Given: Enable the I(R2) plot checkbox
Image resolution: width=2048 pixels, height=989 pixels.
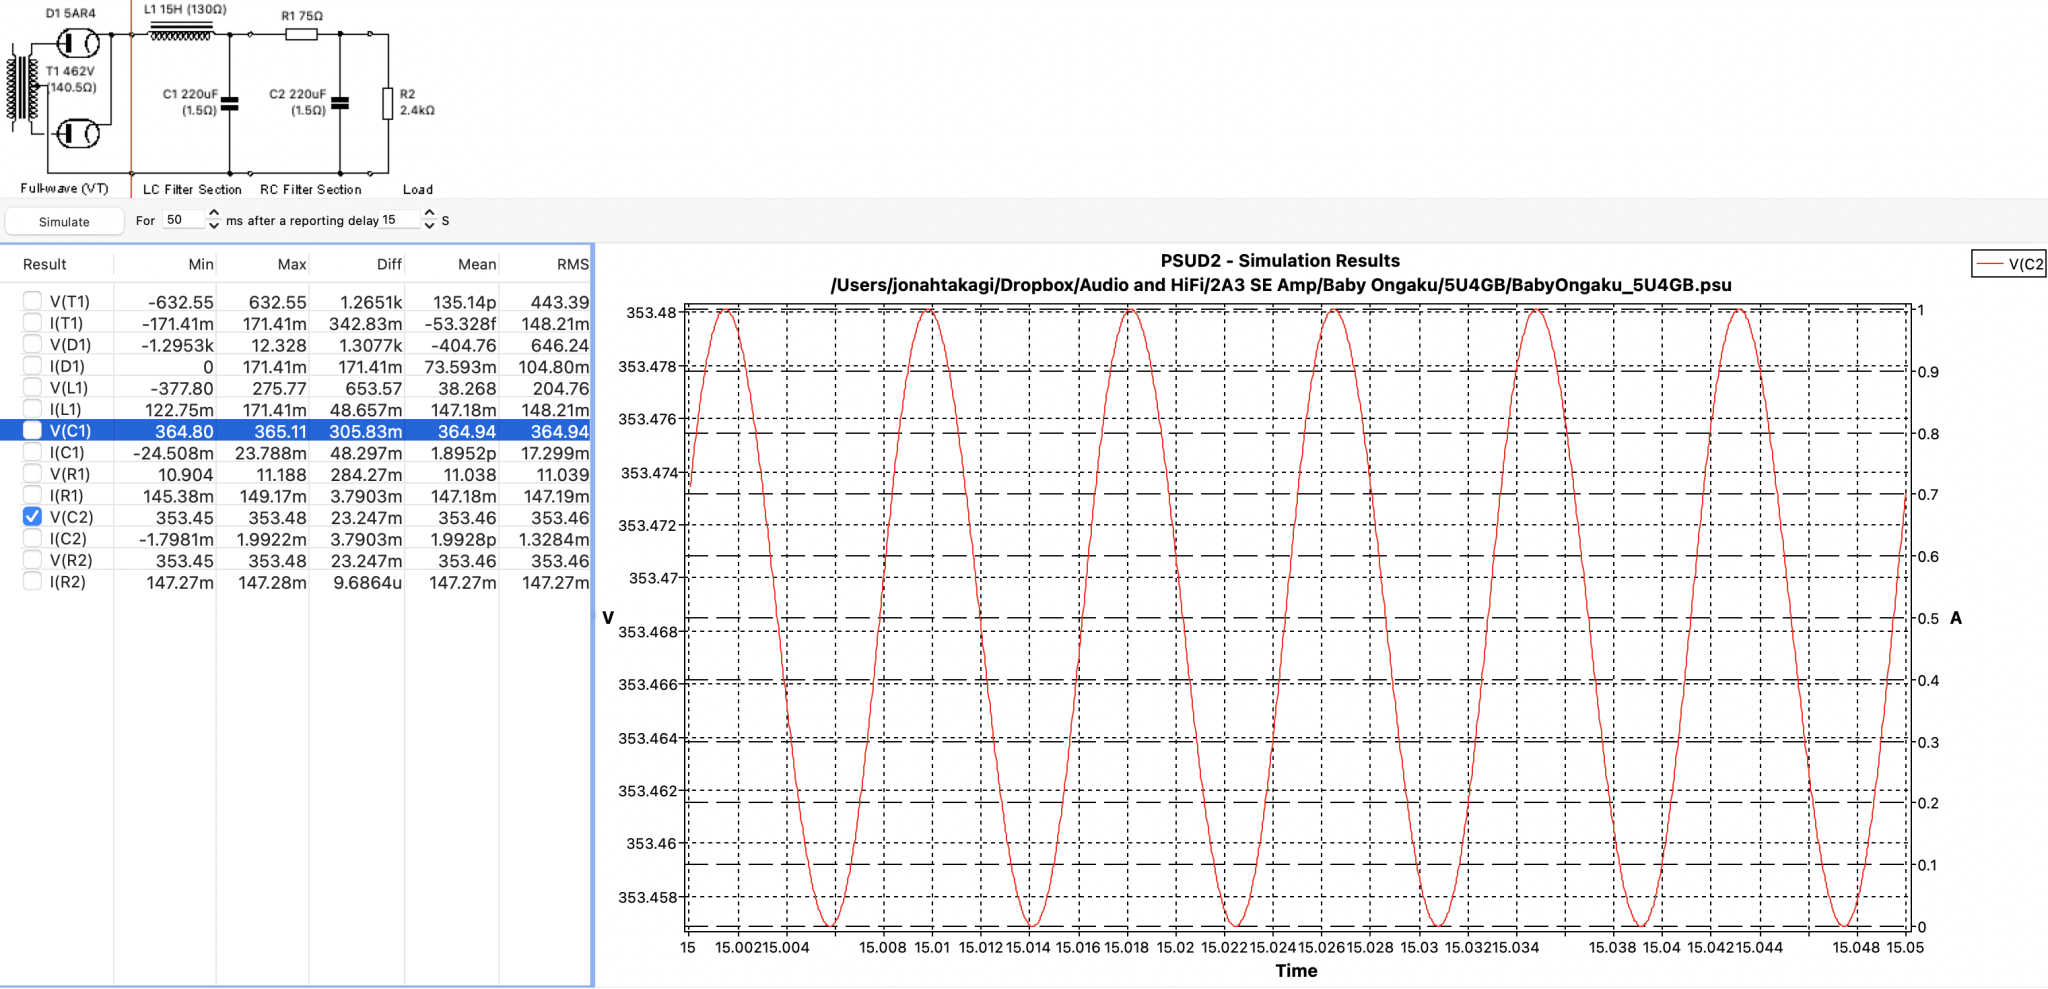Looking at the screenshot, I should tap(32, 581).
